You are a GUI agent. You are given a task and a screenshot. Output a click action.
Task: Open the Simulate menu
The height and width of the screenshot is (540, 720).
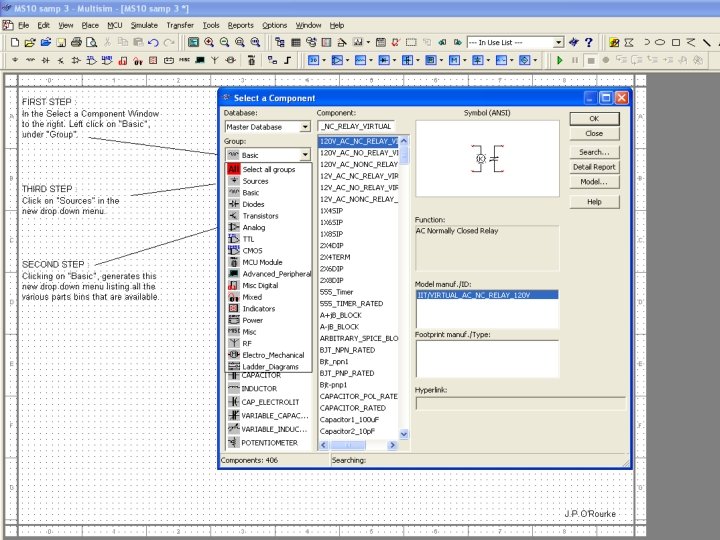tap(144, 25)
